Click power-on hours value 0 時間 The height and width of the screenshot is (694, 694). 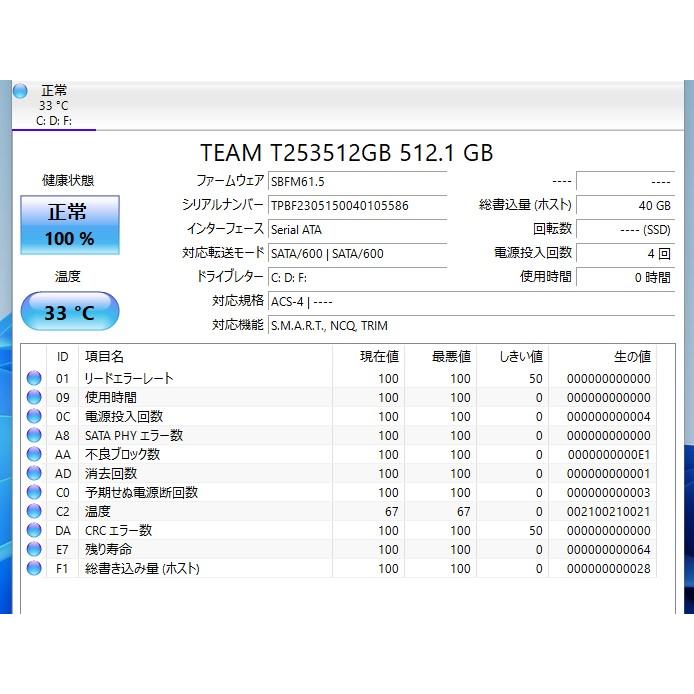click(625, 278)
